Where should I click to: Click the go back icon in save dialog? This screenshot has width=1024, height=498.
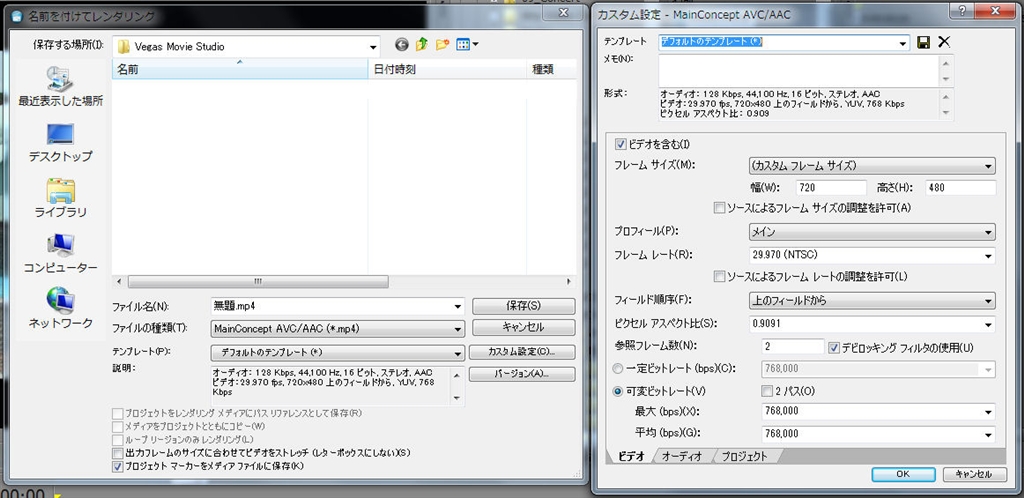pyautogui.click(x=402, y=45)
